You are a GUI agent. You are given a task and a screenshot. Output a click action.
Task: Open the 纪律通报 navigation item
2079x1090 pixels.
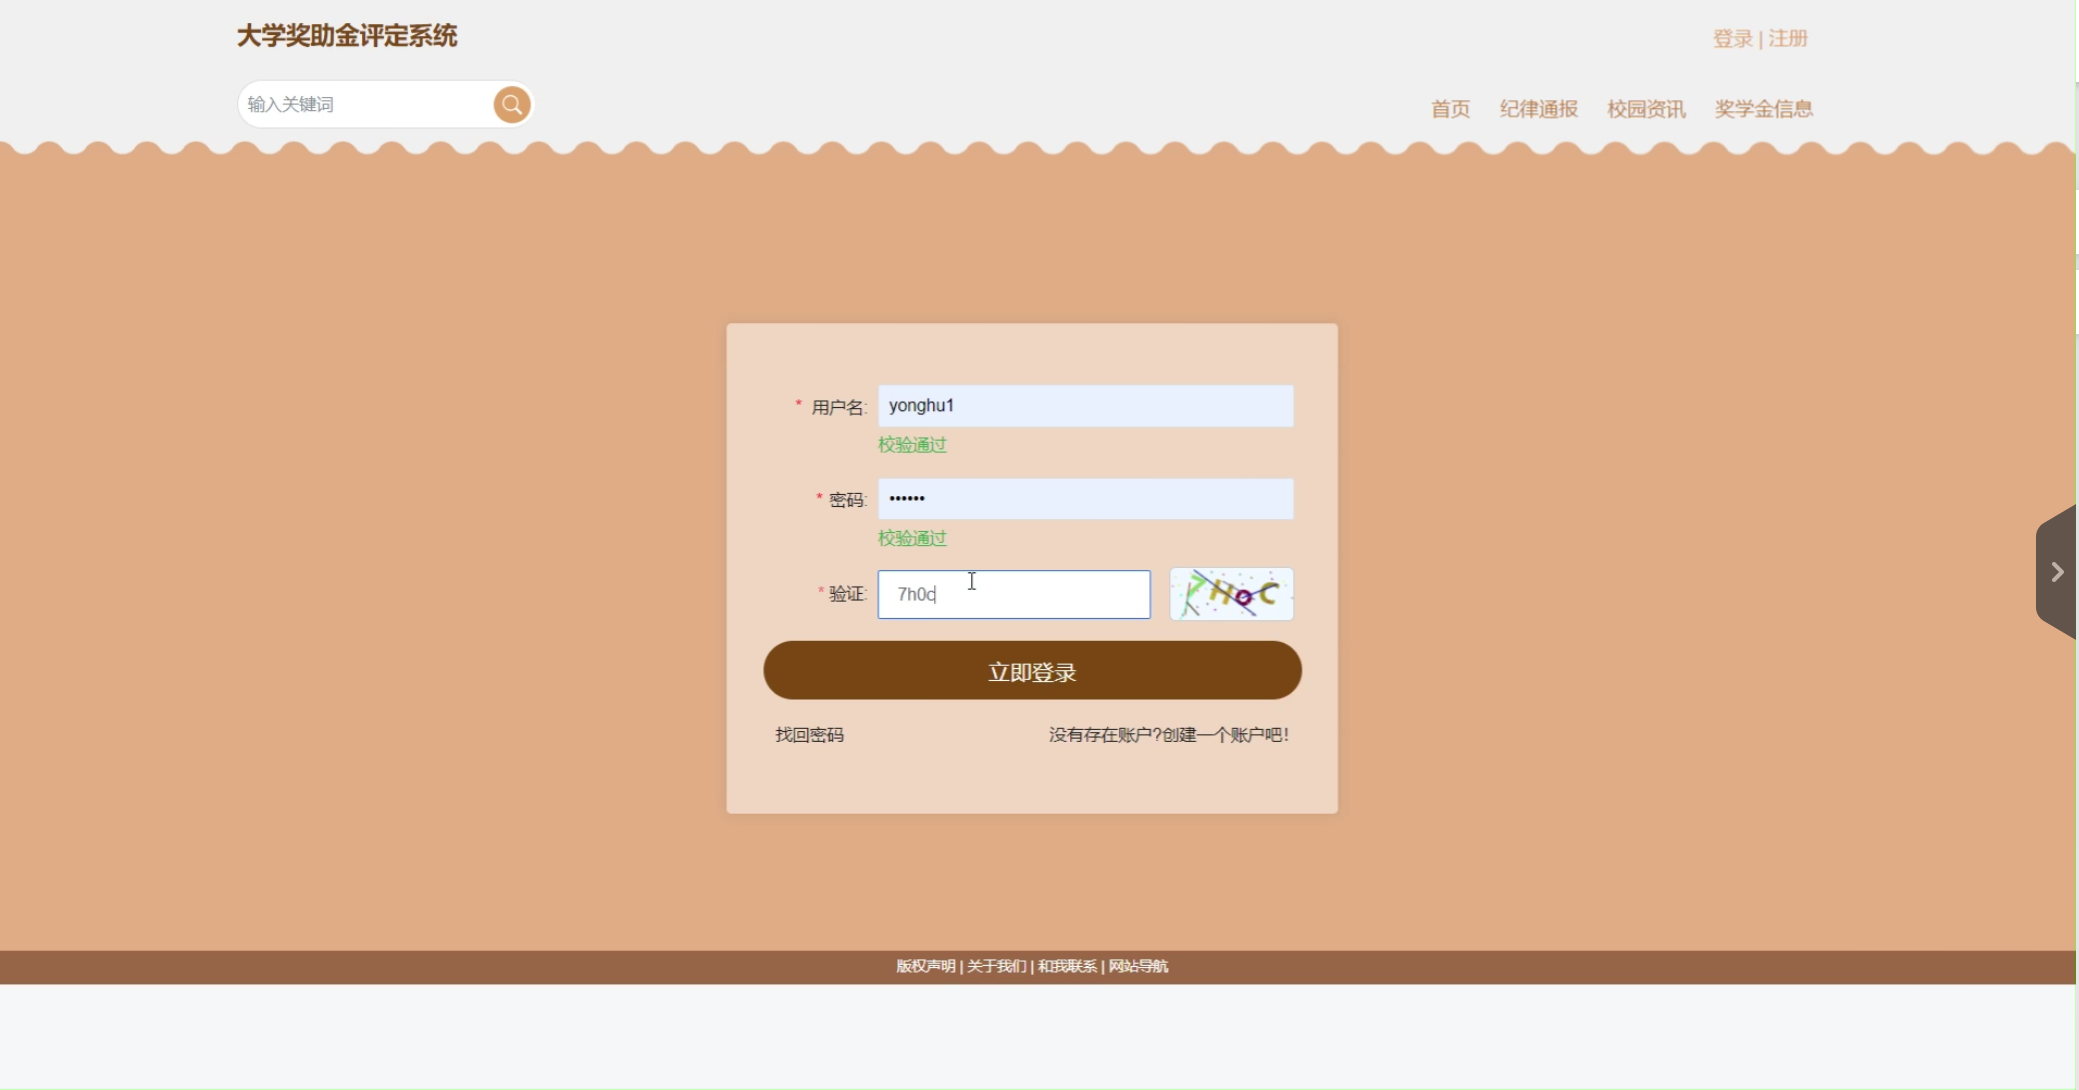pyautogui.click(x=1538, y=109)
